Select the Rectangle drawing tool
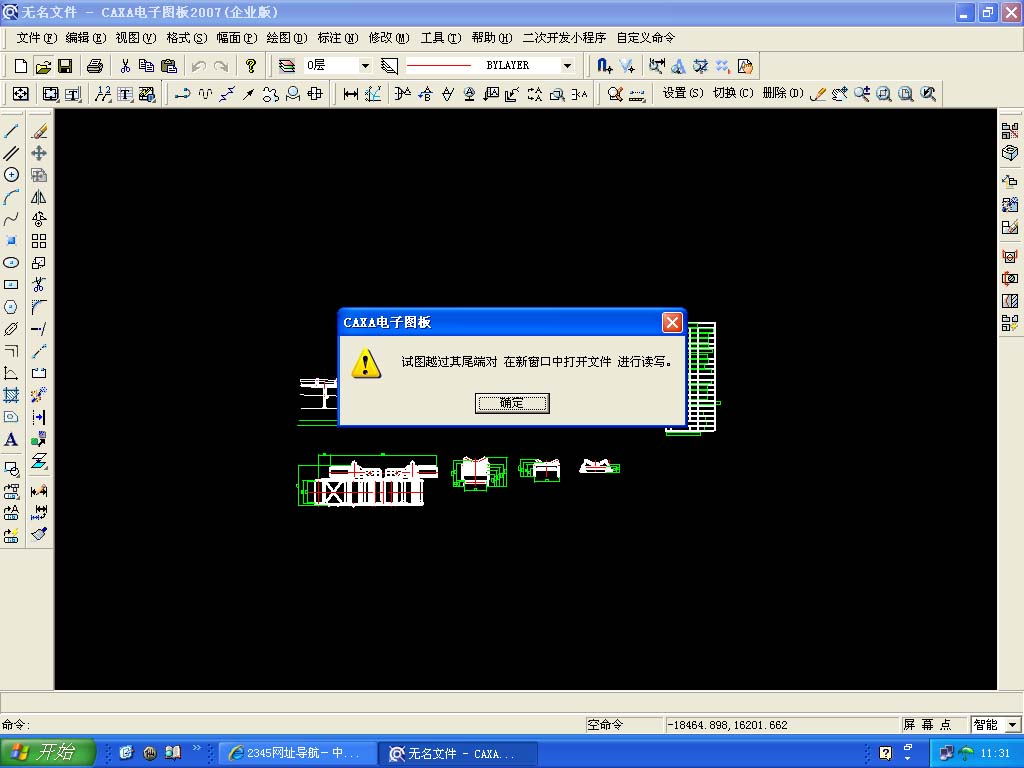Screen dimensions: 1024x768 (11, 285)
